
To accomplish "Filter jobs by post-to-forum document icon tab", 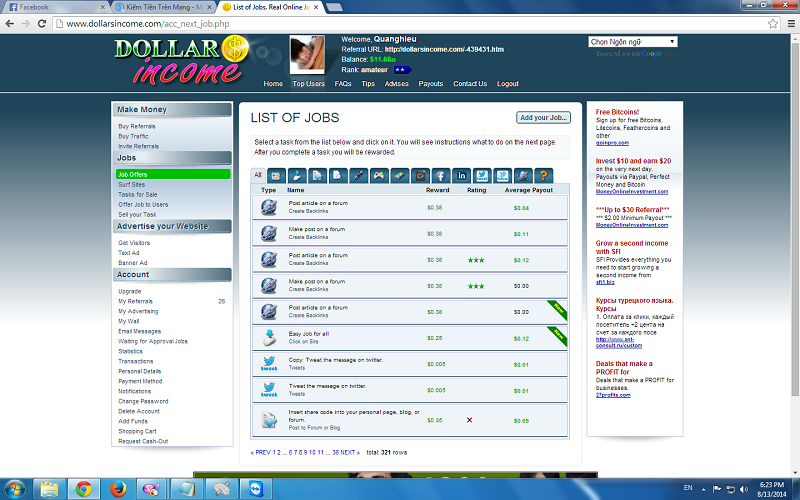I will pyautogui.click(x=317, y=176).
